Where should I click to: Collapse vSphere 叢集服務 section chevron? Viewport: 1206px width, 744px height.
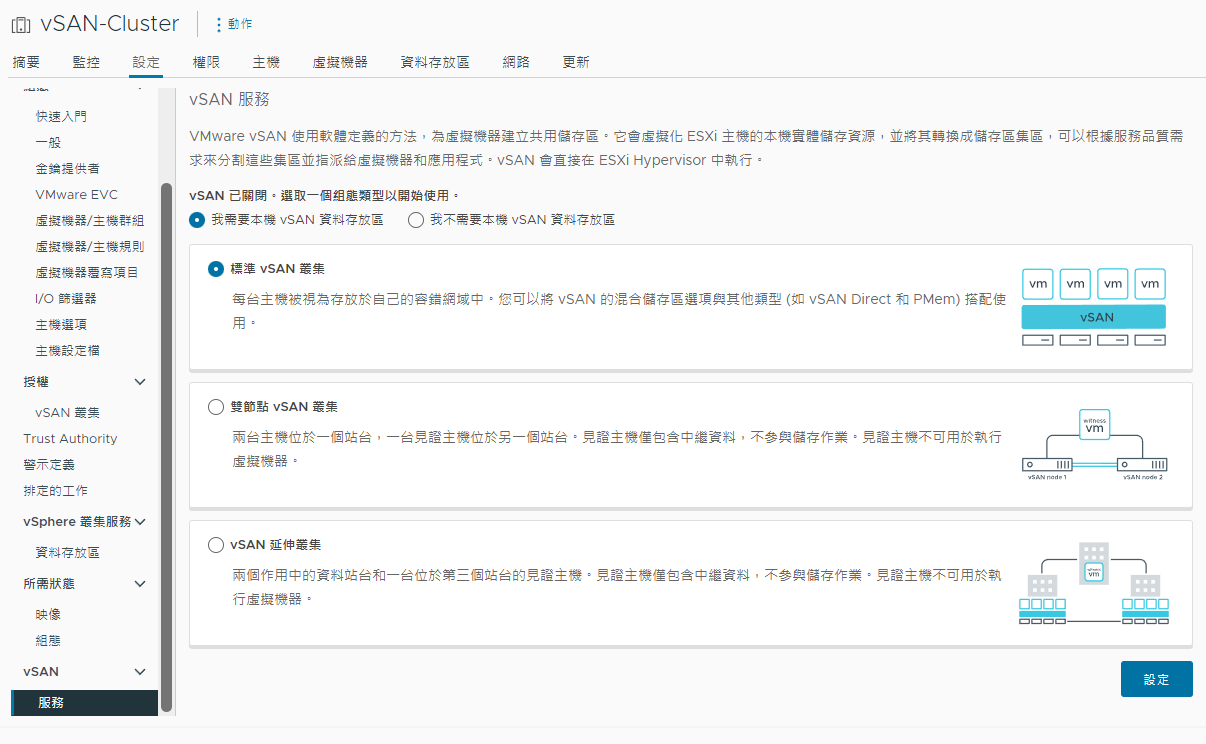(140, 521)
